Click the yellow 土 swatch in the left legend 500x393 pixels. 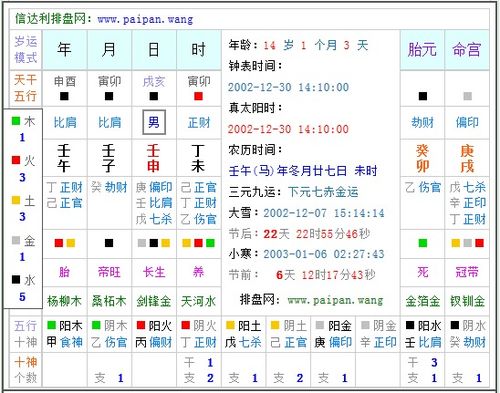[16, 200]
